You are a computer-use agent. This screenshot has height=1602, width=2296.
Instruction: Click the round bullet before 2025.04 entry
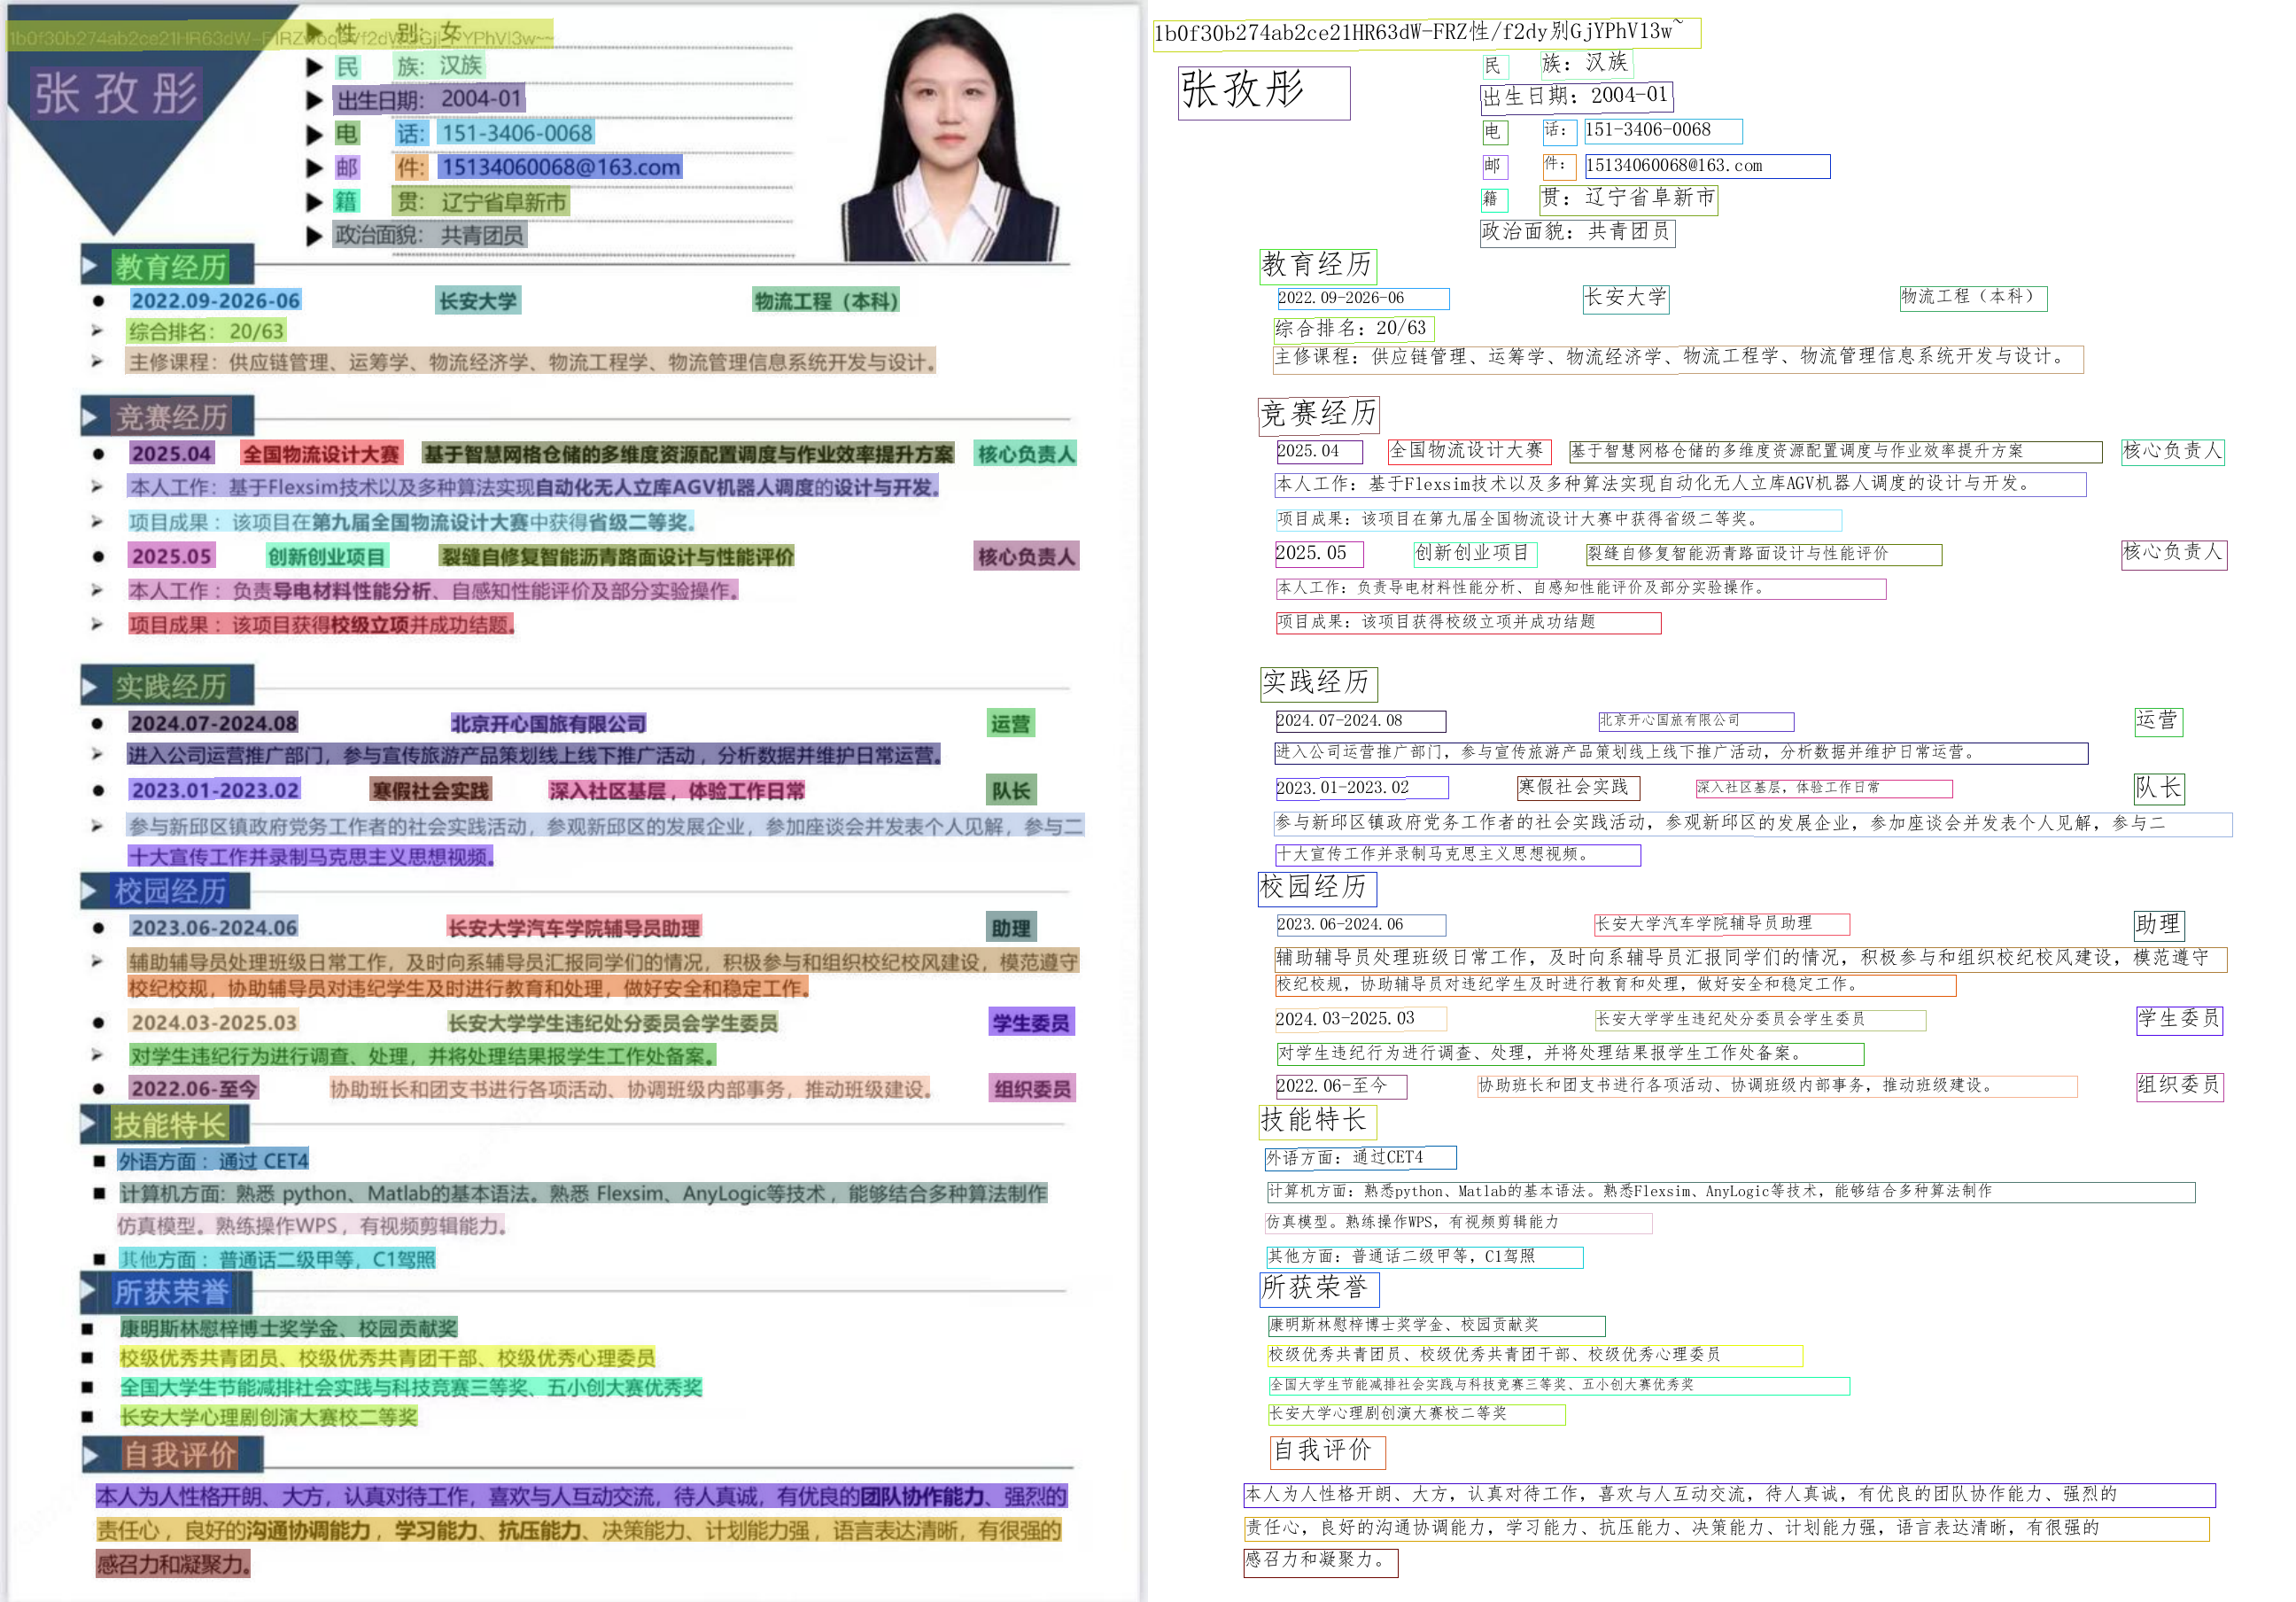[98, 454]
